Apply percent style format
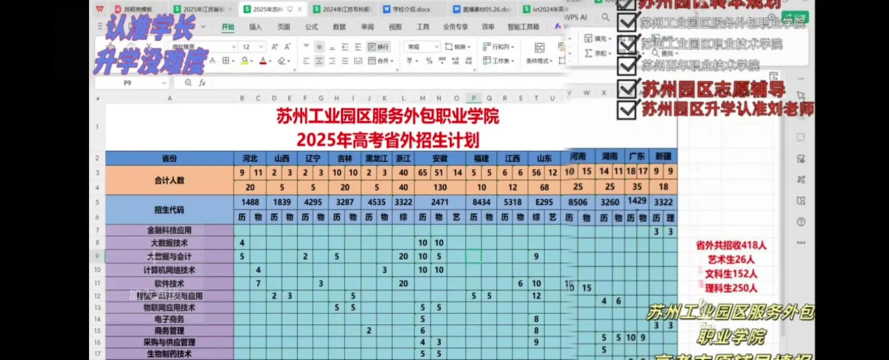This screenshot has height=360, width=889. [x=429, y=61]
